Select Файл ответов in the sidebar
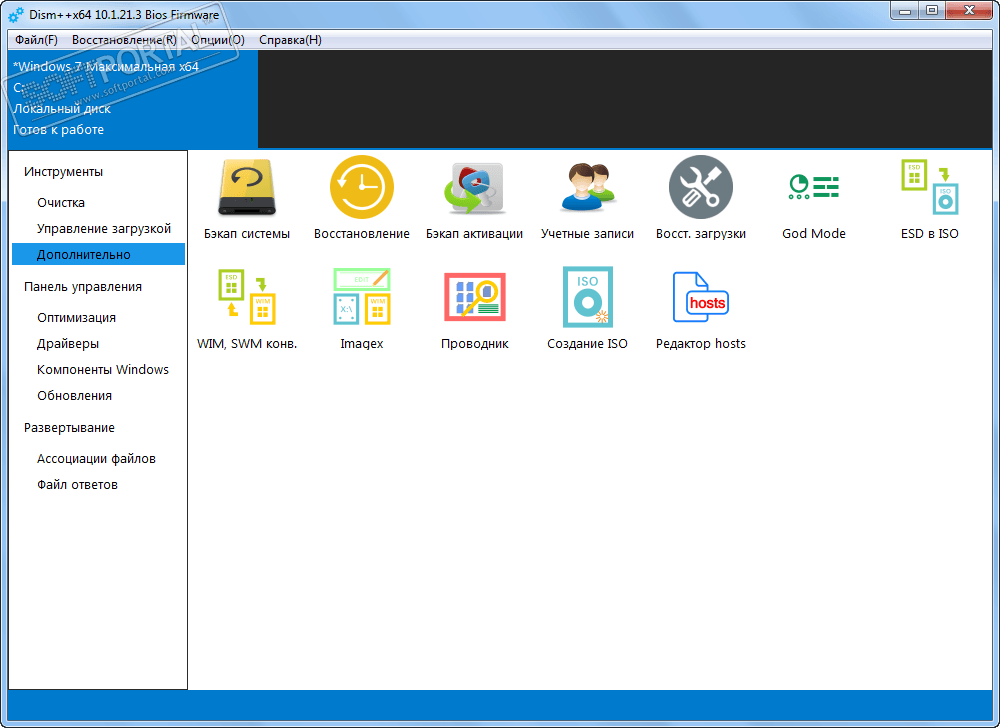 coord(77,485)
